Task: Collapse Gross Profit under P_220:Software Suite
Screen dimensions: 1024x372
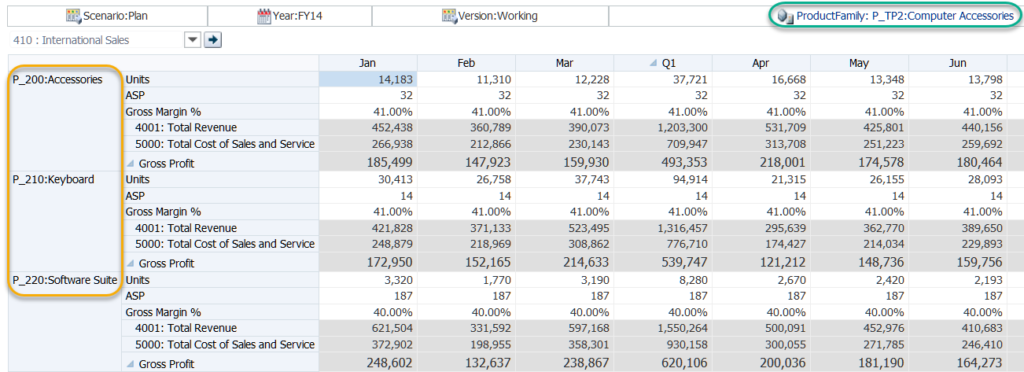Action: click(x=131, y=364)
